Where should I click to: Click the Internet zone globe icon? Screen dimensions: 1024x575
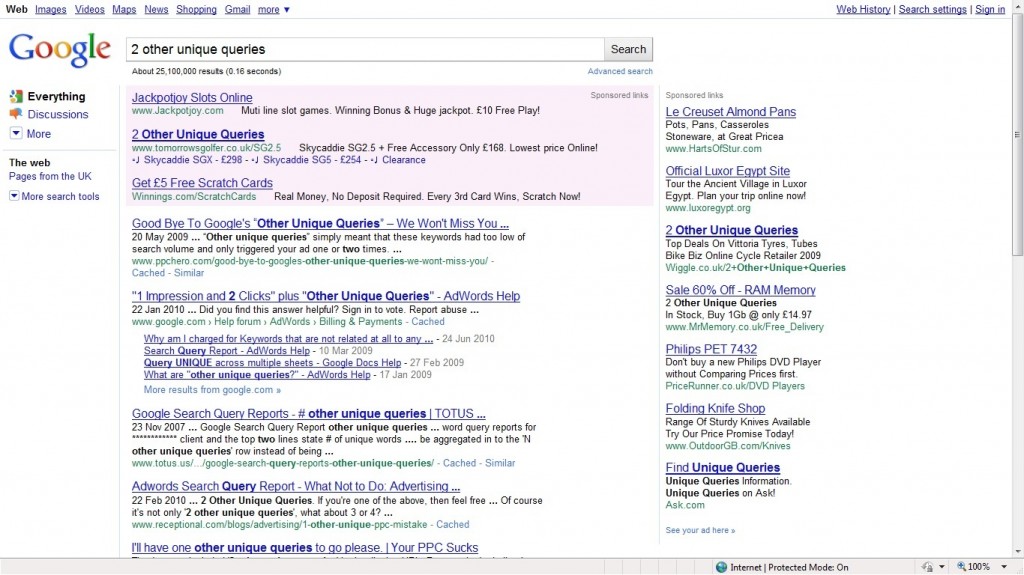(x=721, y=567)
